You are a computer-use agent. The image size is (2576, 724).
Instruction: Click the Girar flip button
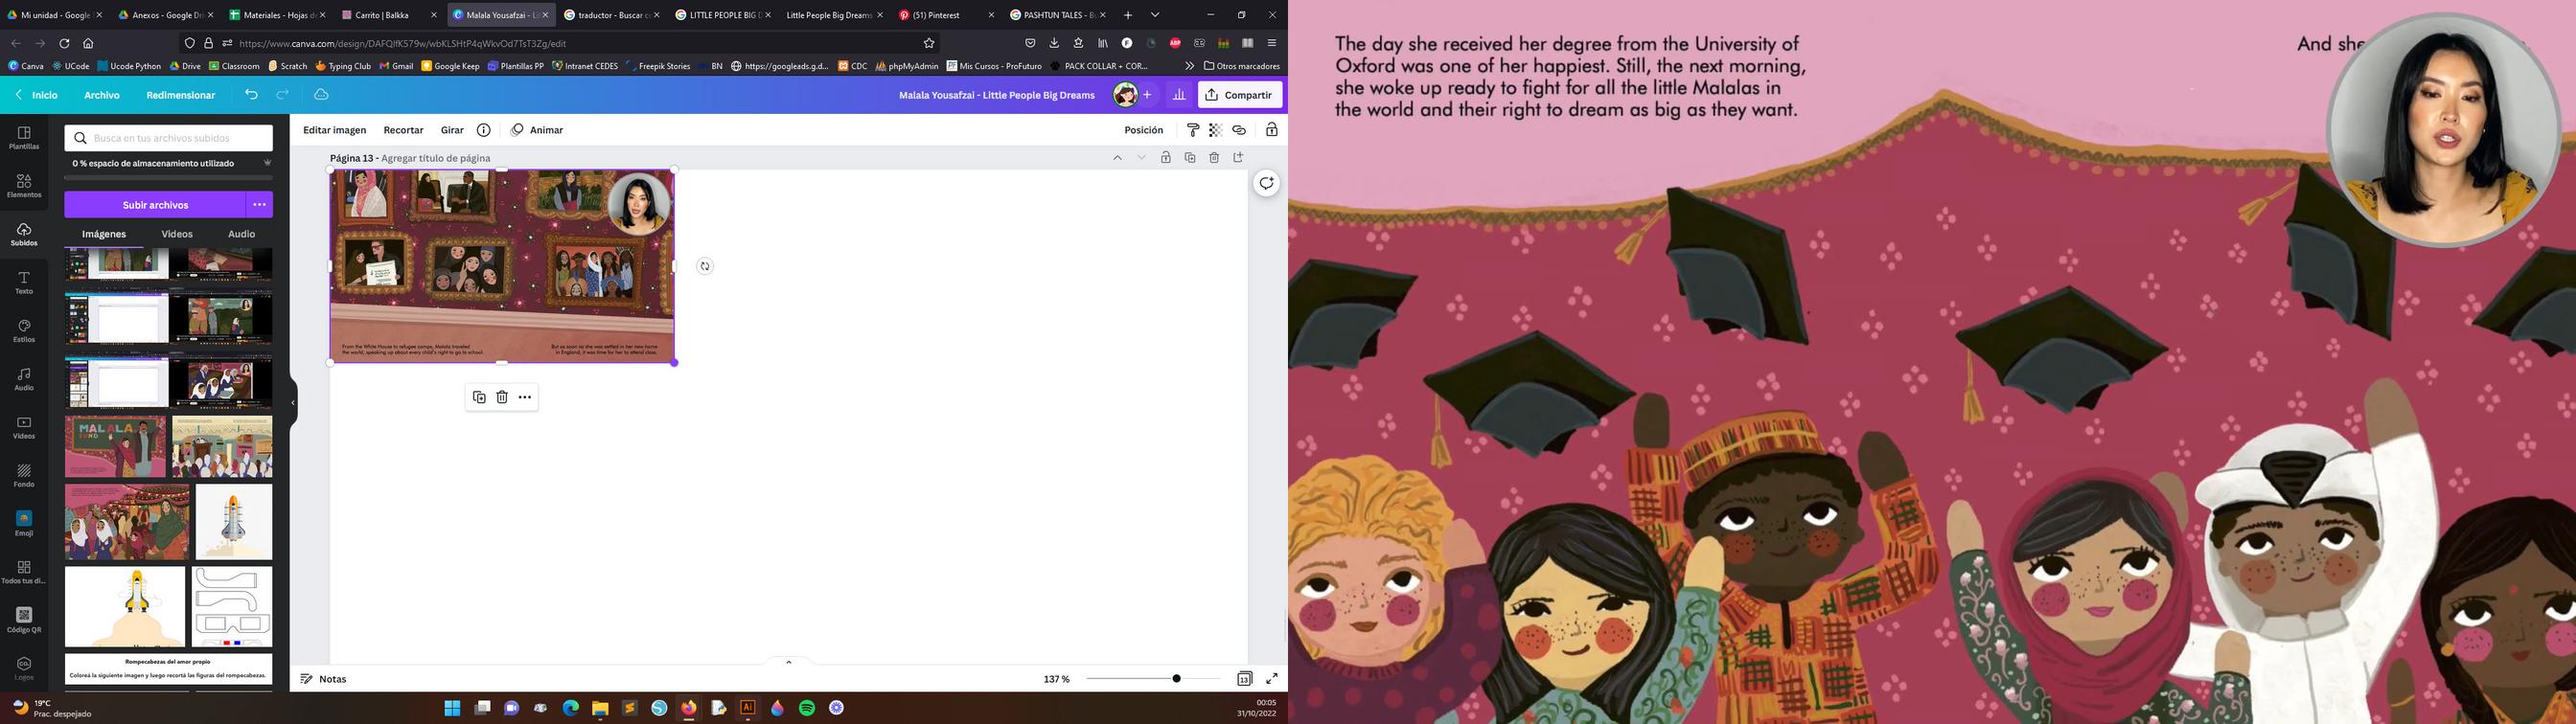(x=452, y=130)
